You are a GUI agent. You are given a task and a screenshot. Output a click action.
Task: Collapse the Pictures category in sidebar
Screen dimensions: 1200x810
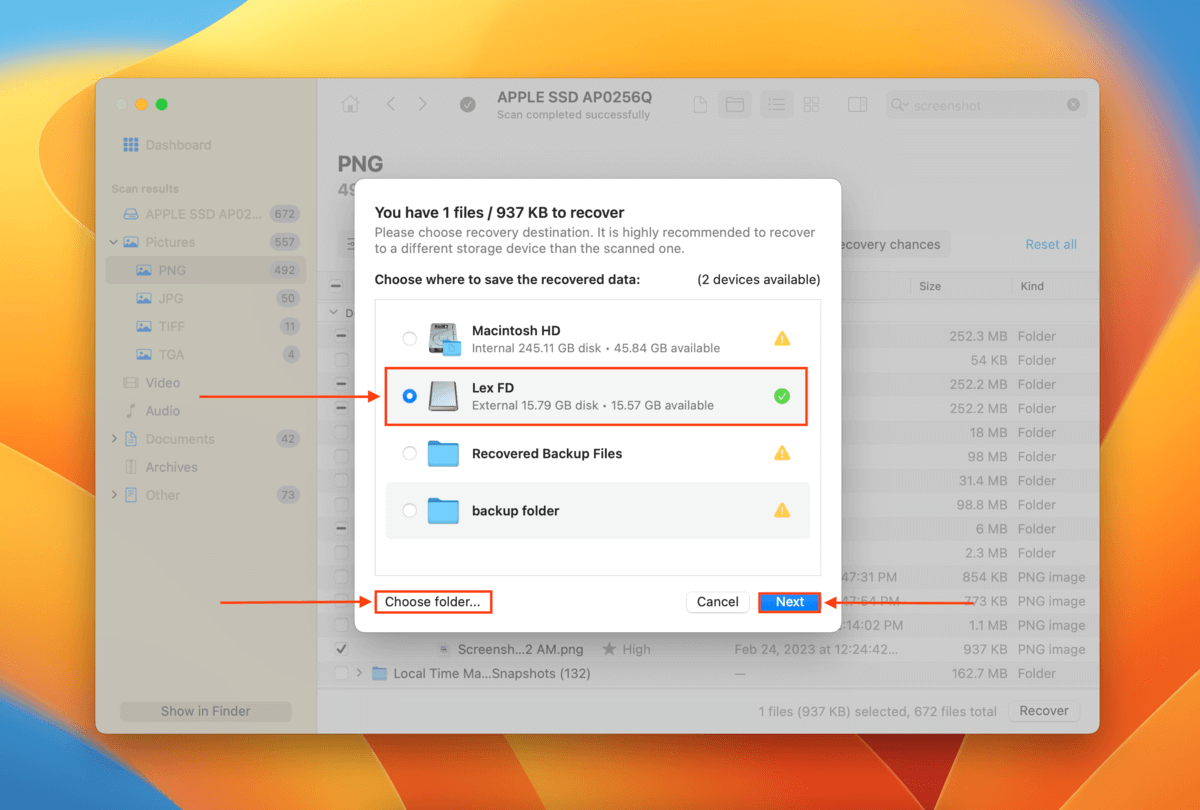tap(114, 242)
